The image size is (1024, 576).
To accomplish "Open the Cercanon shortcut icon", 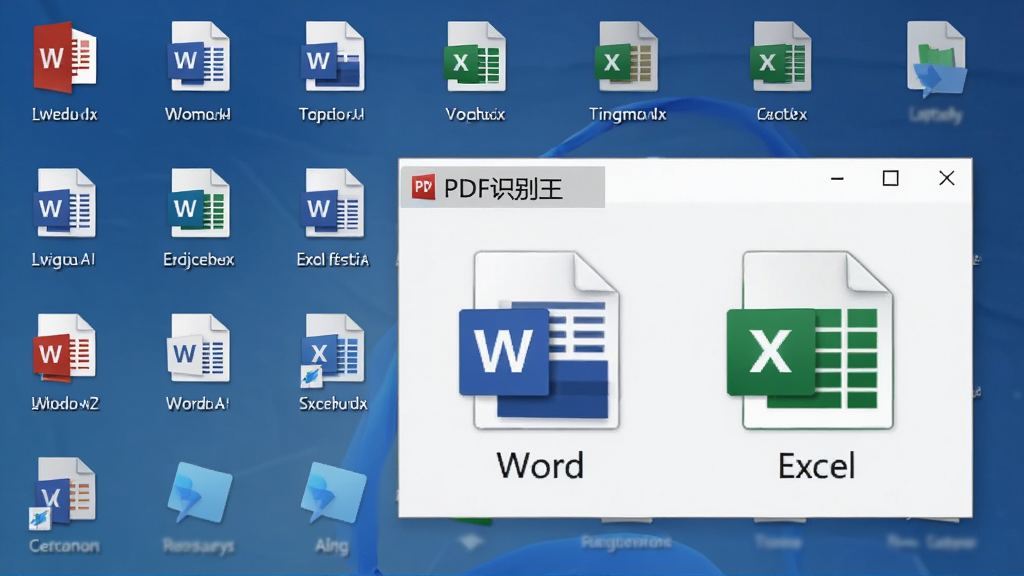I will tap(63, 493).
